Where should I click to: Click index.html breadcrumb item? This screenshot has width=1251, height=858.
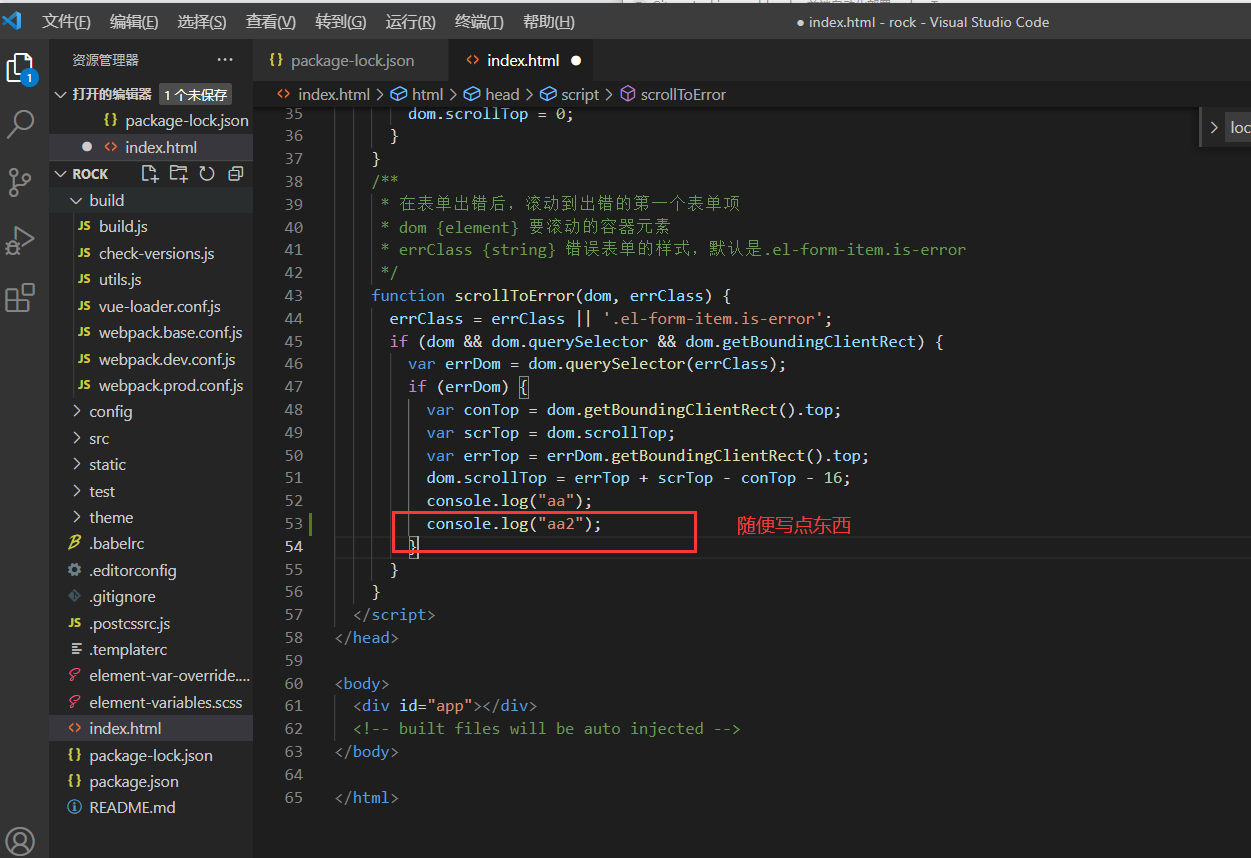(x=323, y=94)
